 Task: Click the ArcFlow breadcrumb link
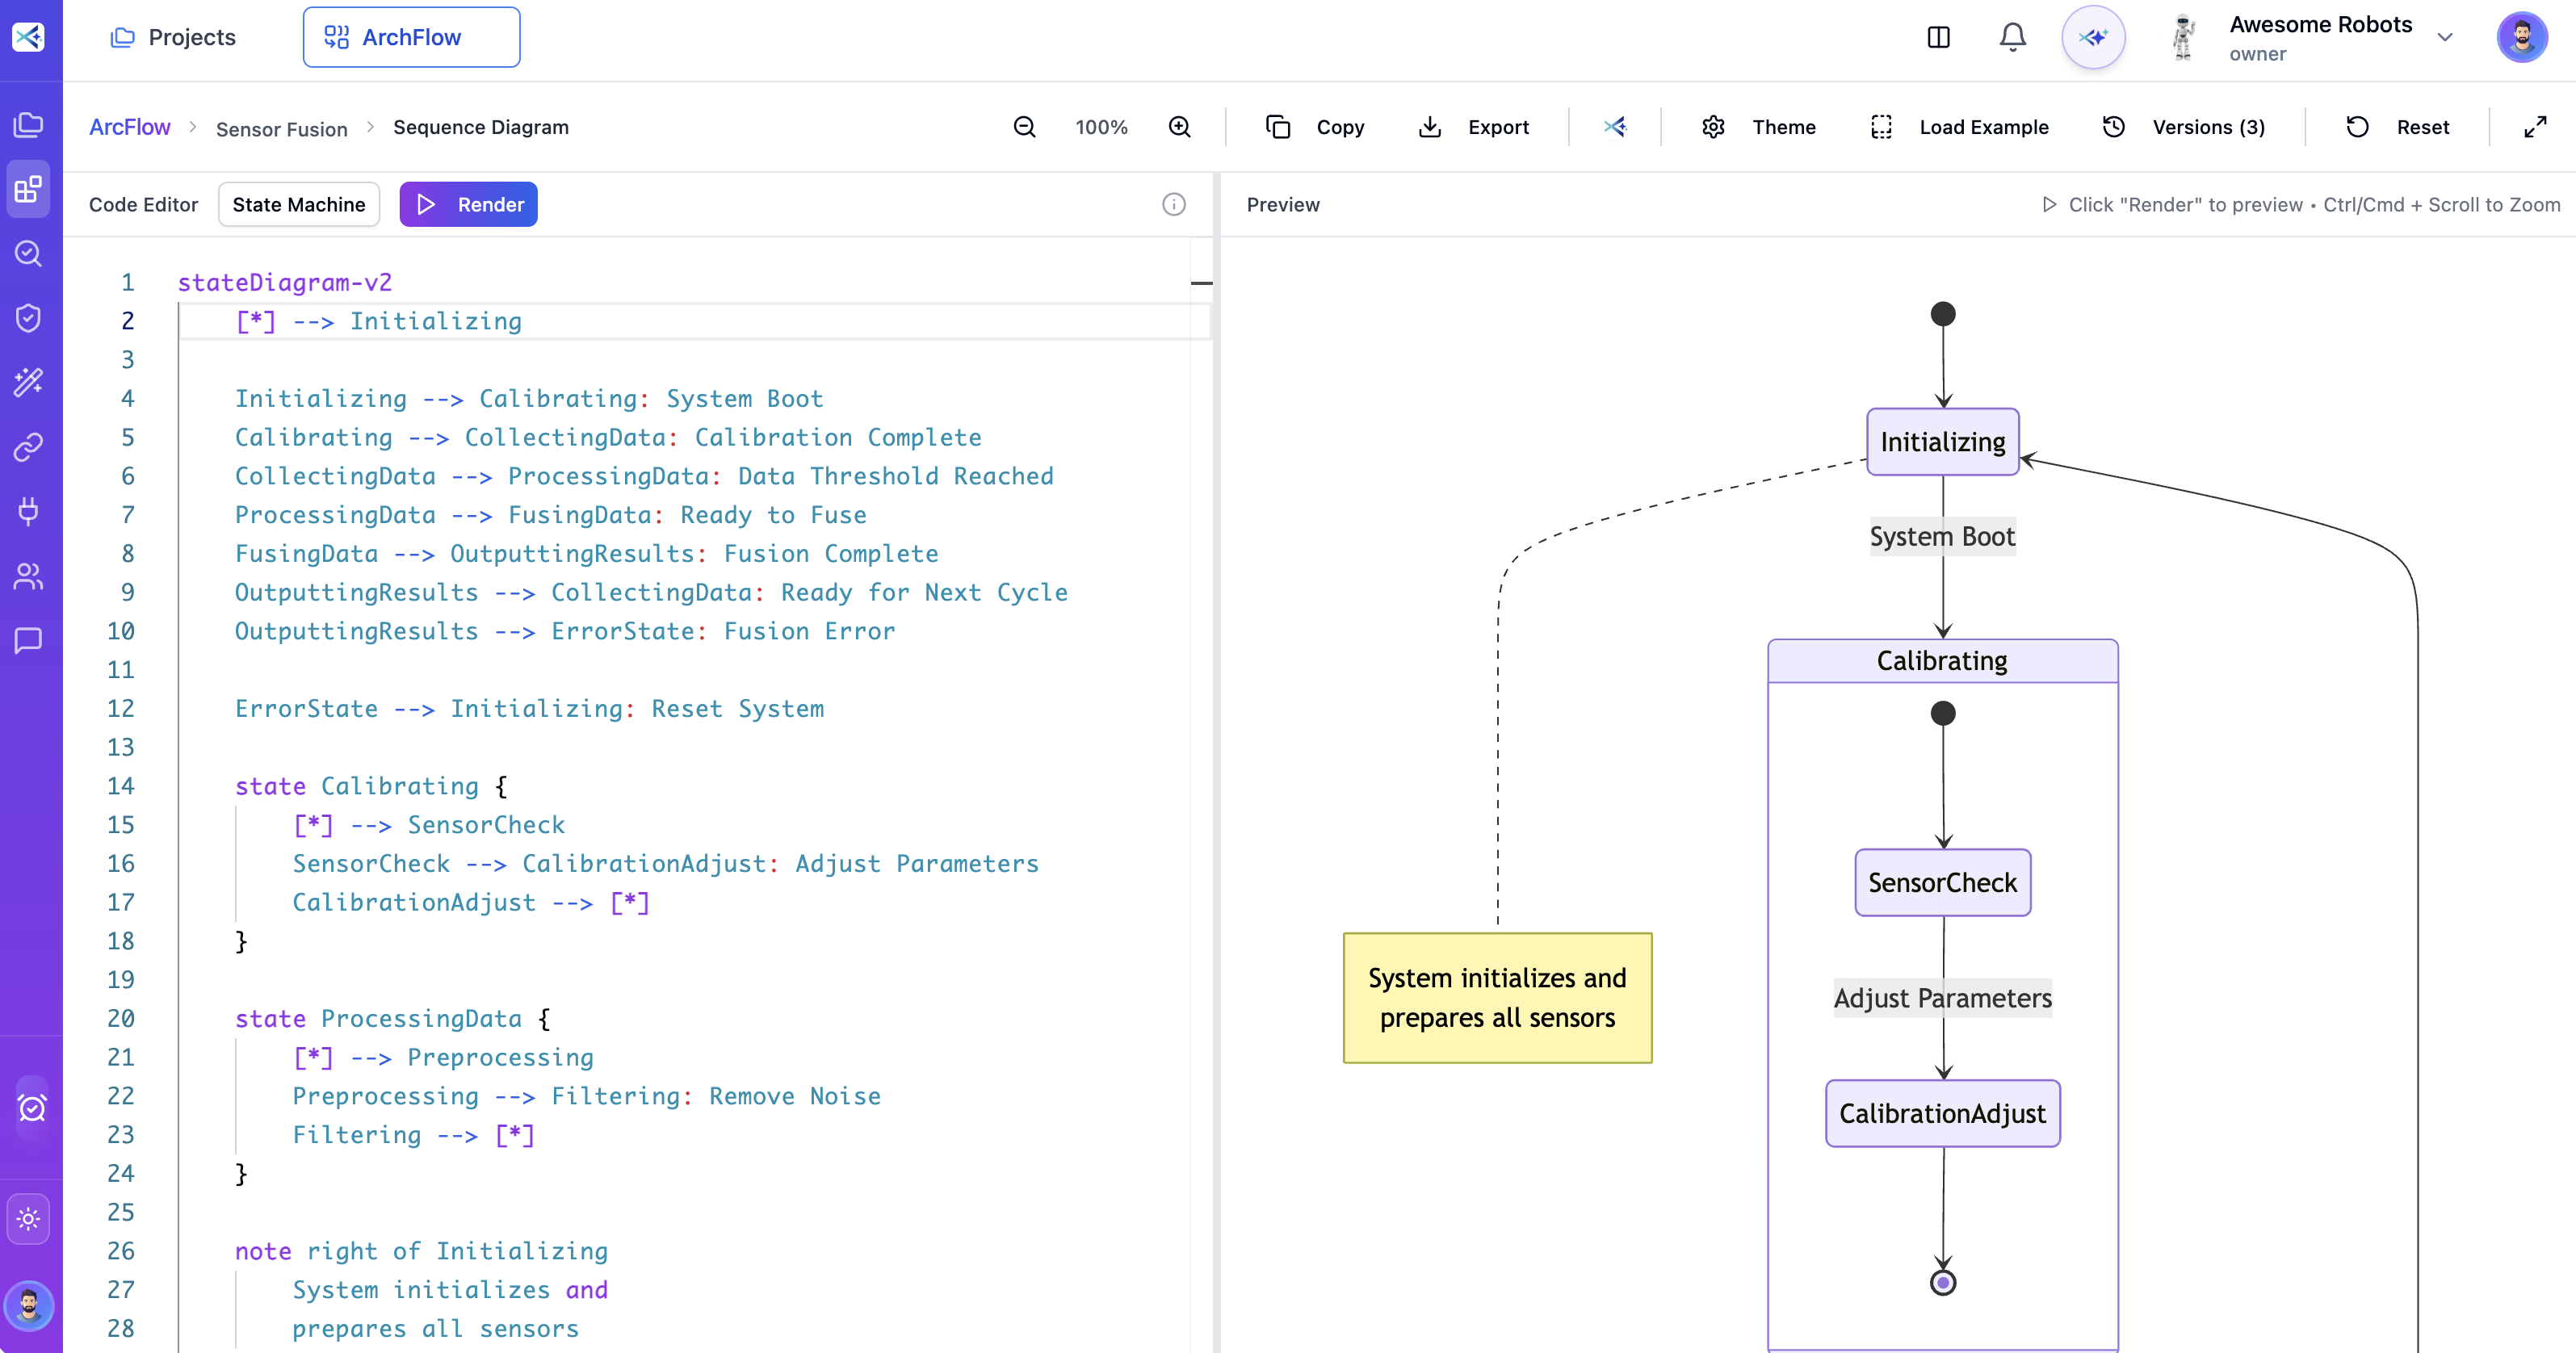130,127
